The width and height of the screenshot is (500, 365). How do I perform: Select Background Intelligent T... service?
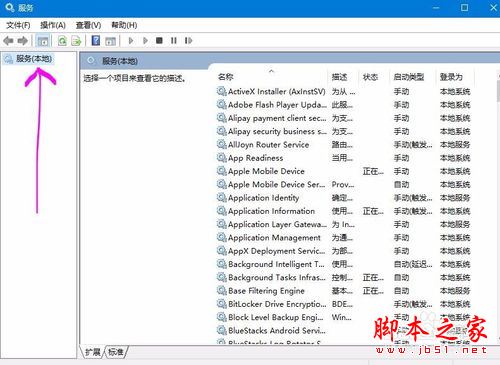click(276, 264)
